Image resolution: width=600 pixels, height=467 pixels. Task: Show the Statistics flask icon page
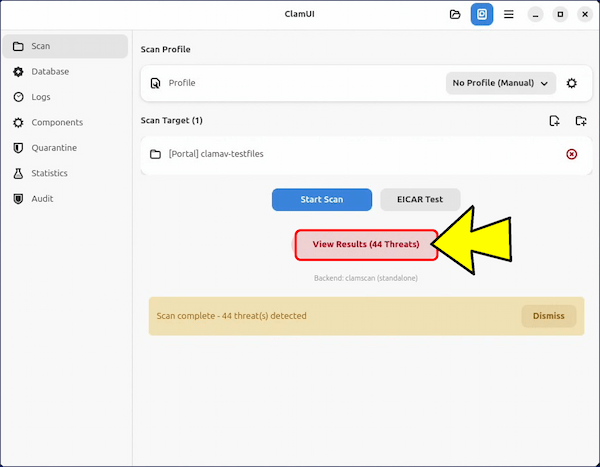pos(18,173)
